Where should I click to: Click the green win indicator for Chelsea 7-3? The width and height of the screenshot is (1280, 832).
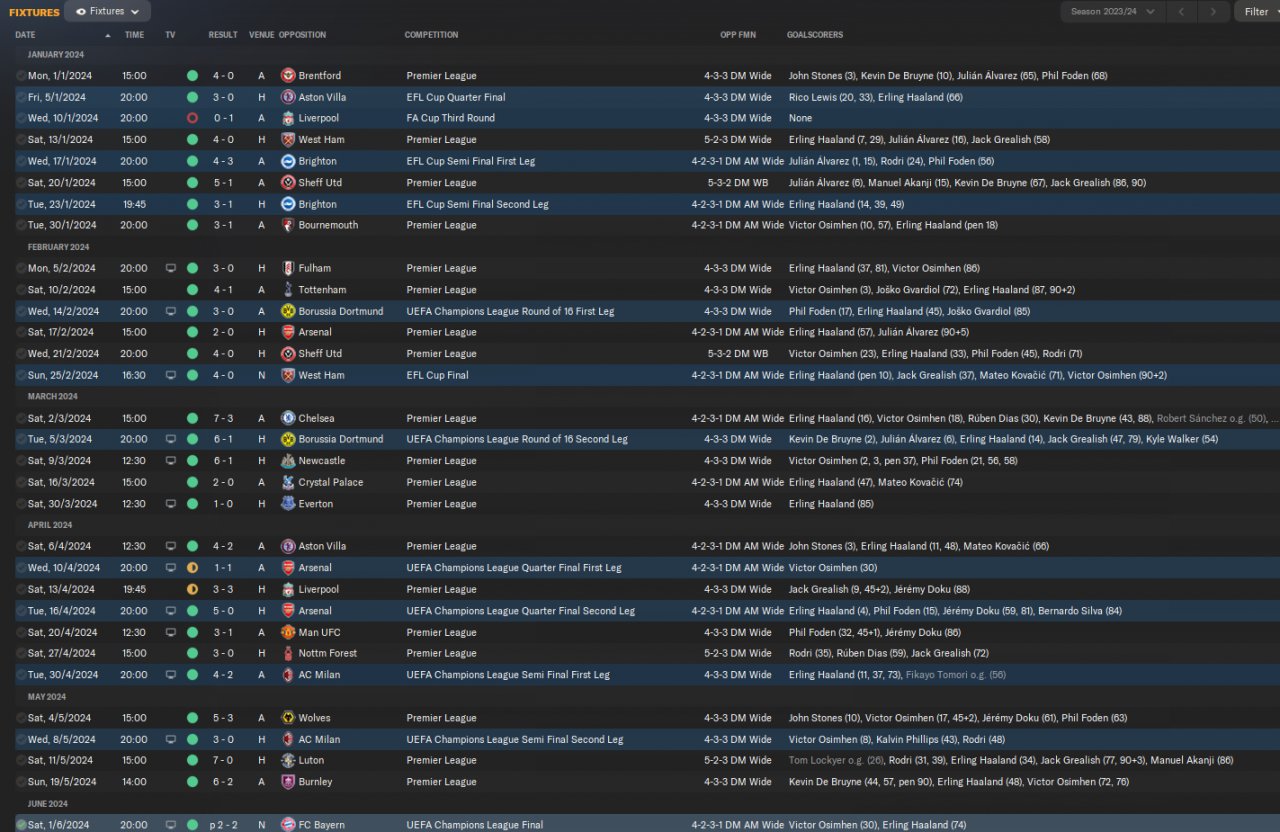(x=192, y=418)
